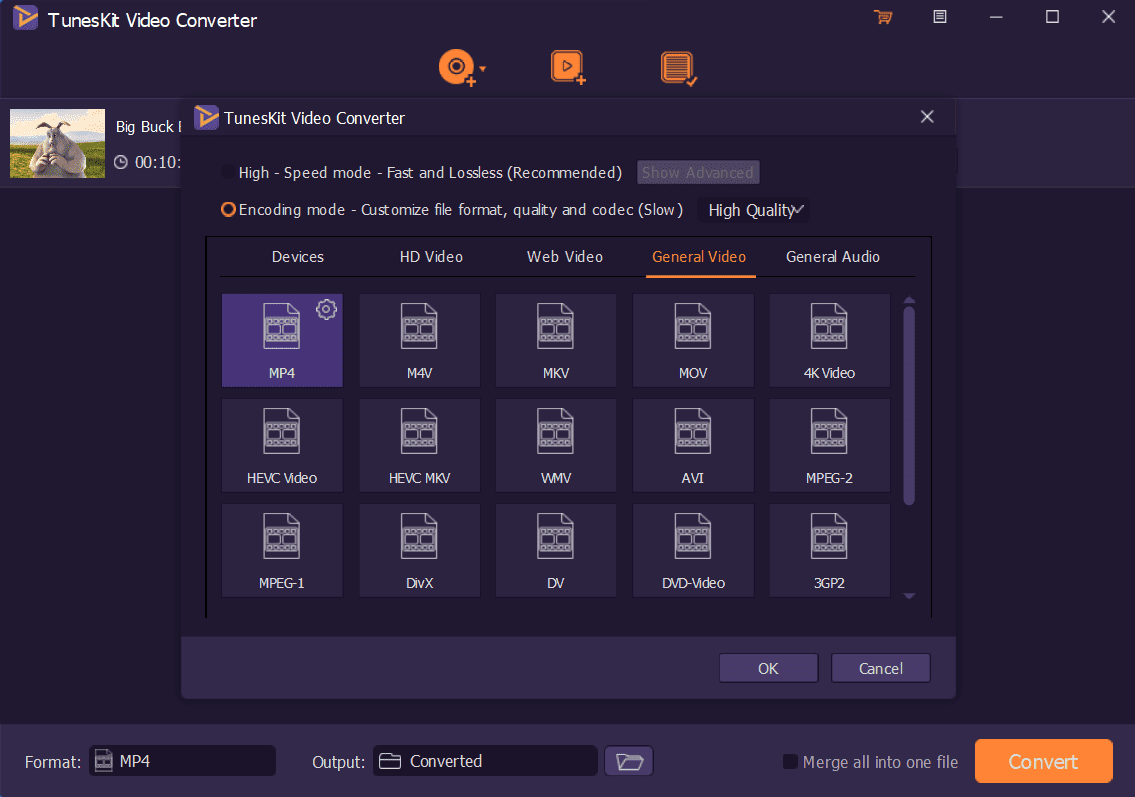The image size is (1135, 797).
Task: Minimize the main TunesKit window
Action: tap(996, 17)
